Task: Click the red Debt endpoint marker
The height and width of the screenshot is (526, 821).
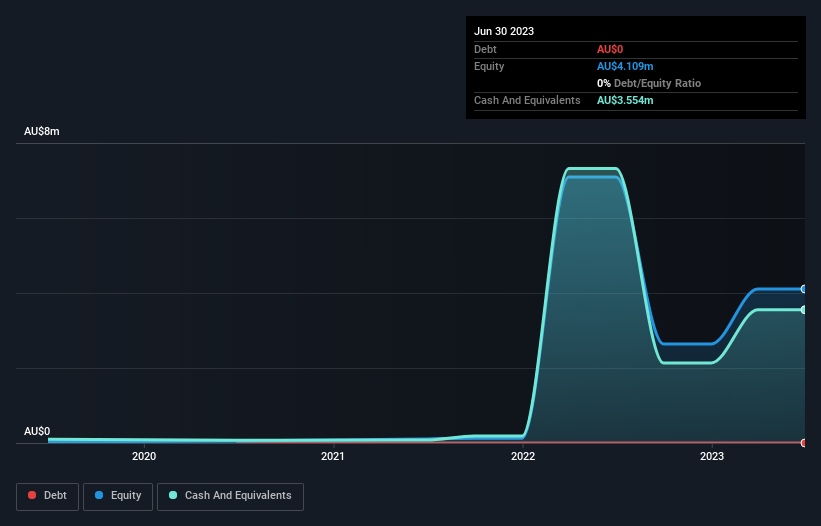Action: [804, 443]
